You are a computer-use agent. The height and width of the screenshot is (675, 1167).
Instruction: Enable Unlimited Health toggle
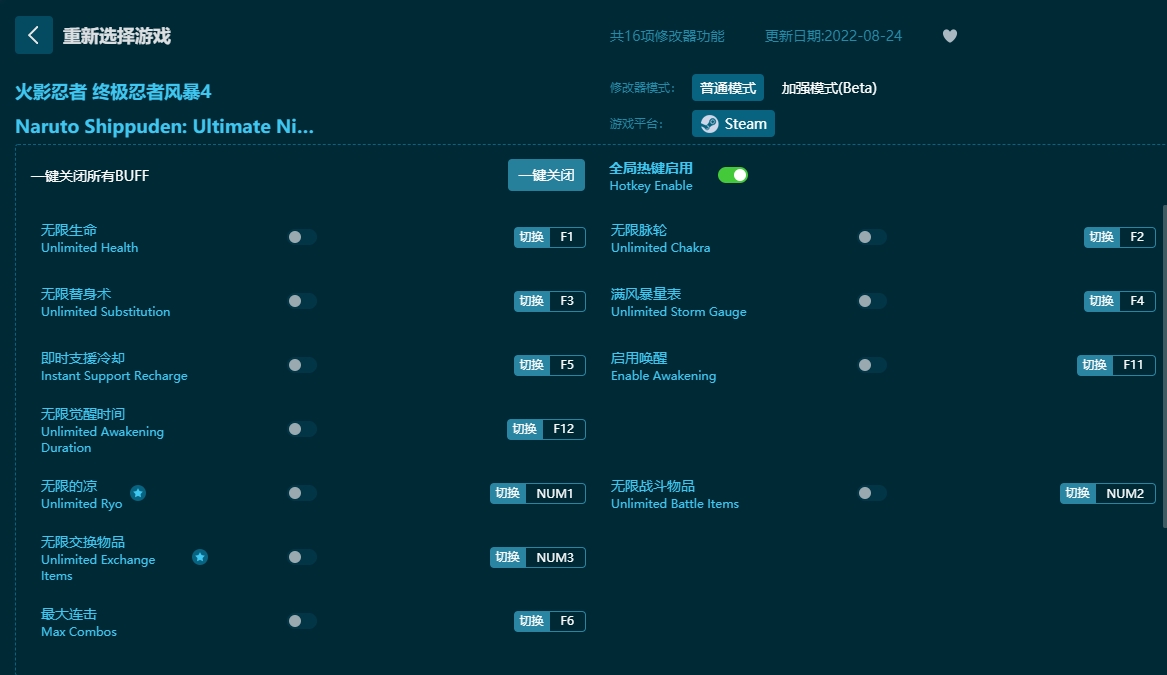(x=301, y=237)
